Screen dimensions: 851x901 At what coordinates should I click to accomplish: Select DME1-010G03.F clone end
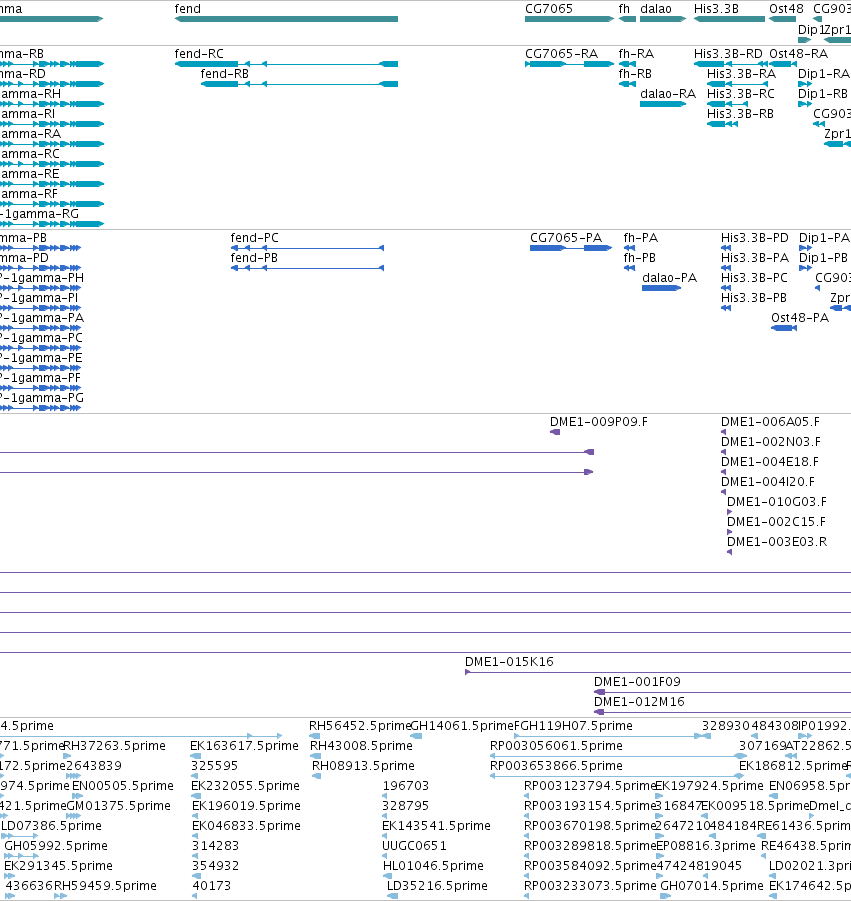tap(729, 512)
